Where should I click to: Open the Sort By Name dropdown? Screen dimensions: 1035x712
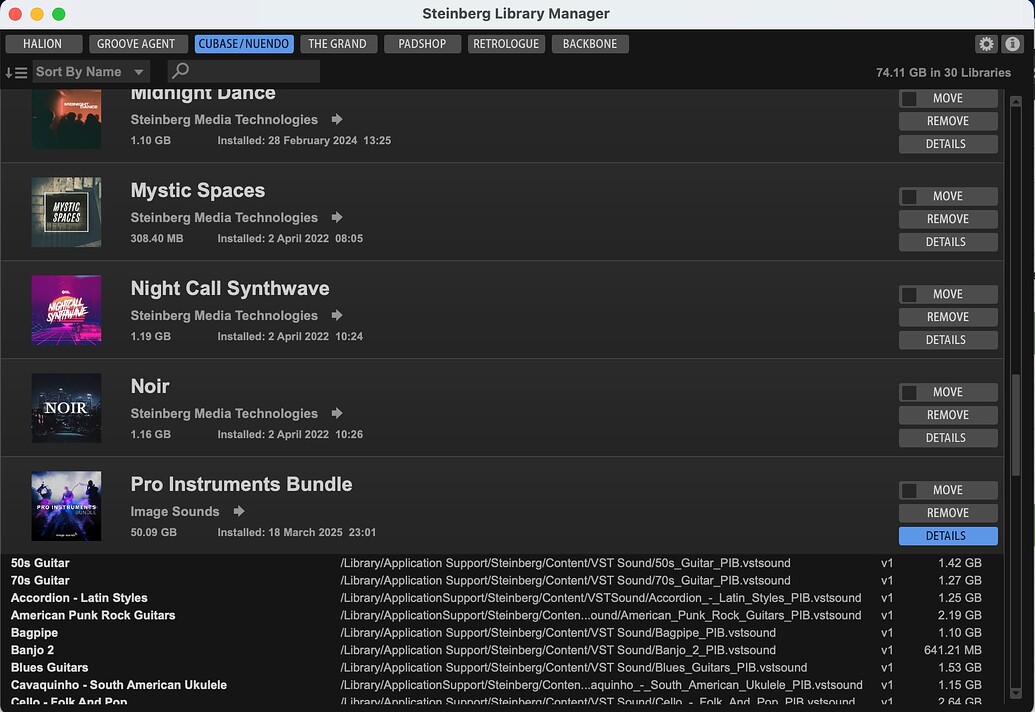pos(91,72)
